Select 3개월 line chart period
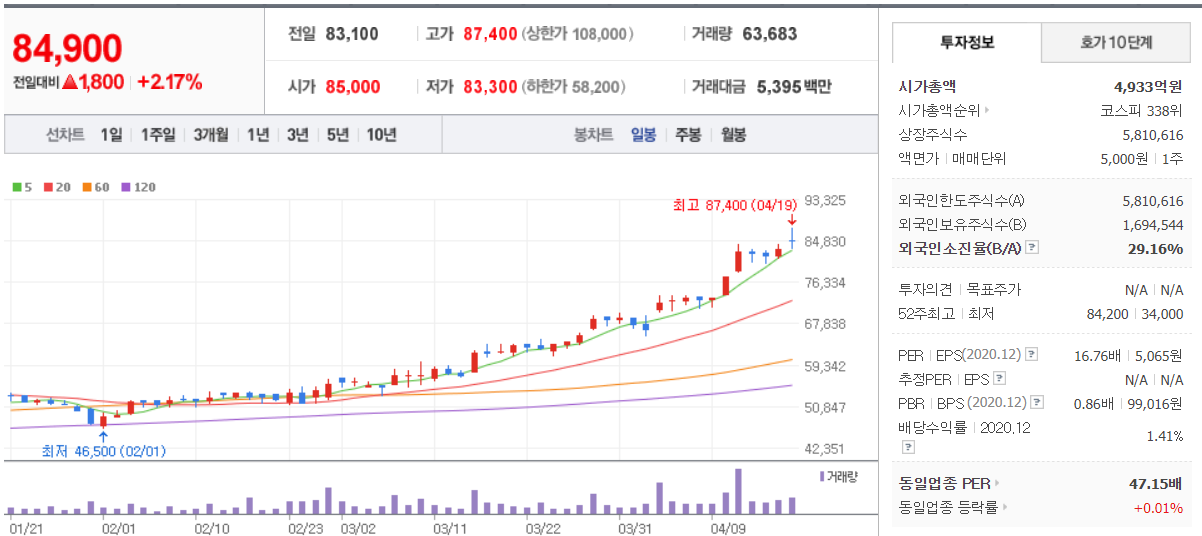Viewport: 1202px width, 536px height. click(211, 135)
